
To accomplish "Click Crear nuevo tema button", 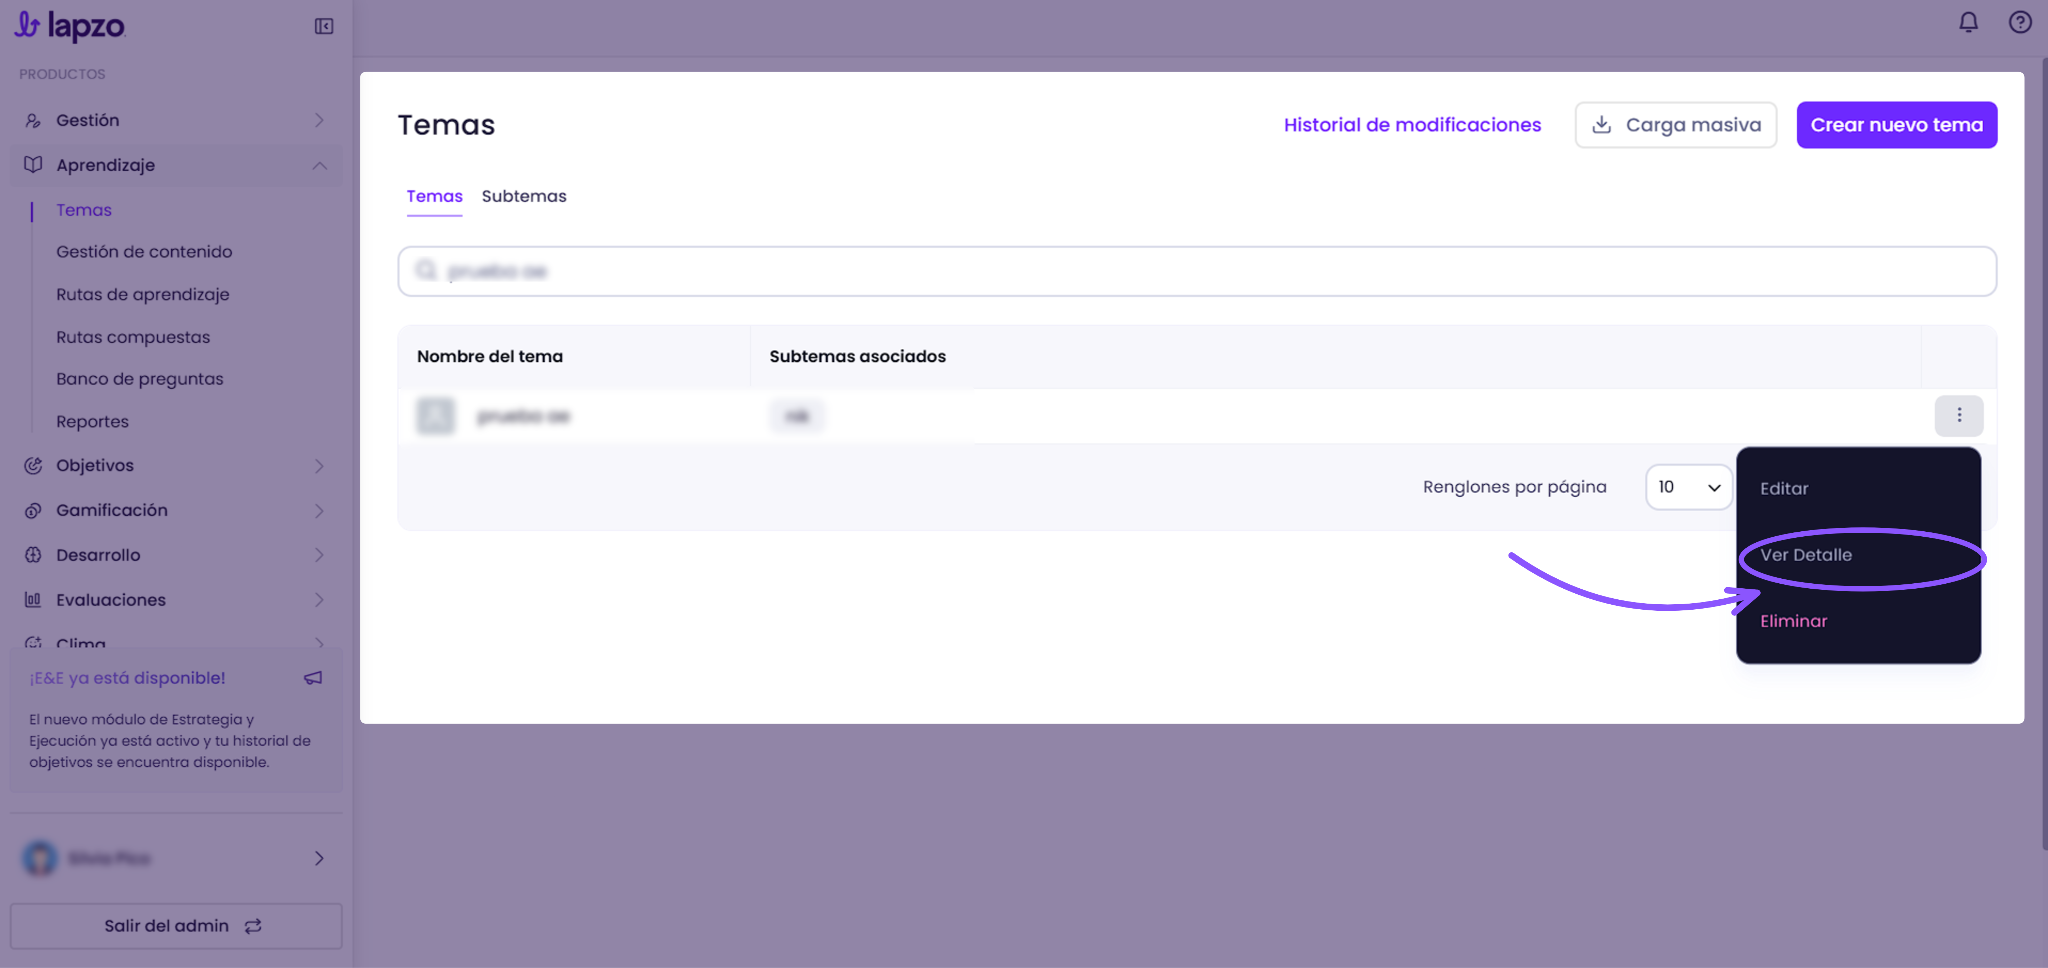I will point(1896,125).
